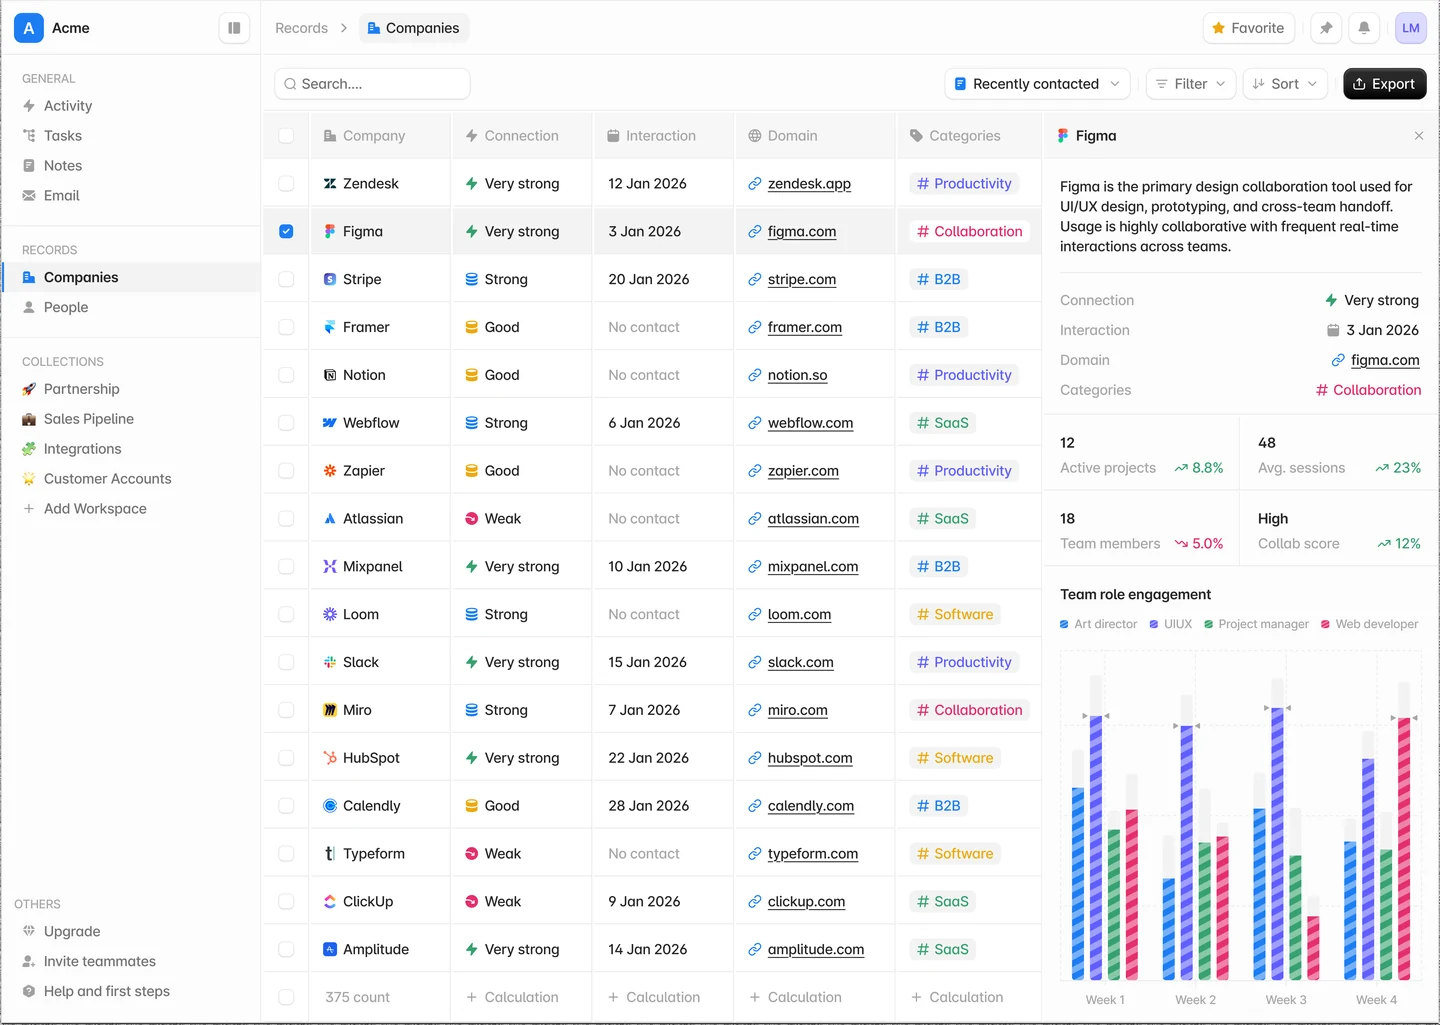Image resolution: width=1440 pixels, height=1025 pixels.
Task: Check the Zendesk row checkbox
Action: (286, 184)
